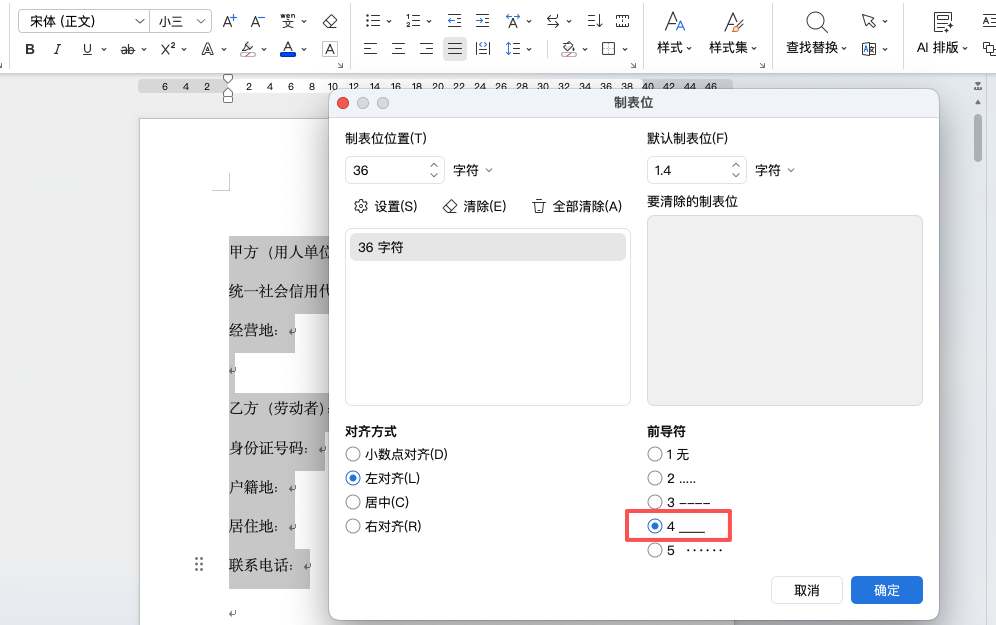This screenshot has height=625, width=996.
Task: Open the font name dropdown 宋体 (正文)
Action: [x=84, y=21]
